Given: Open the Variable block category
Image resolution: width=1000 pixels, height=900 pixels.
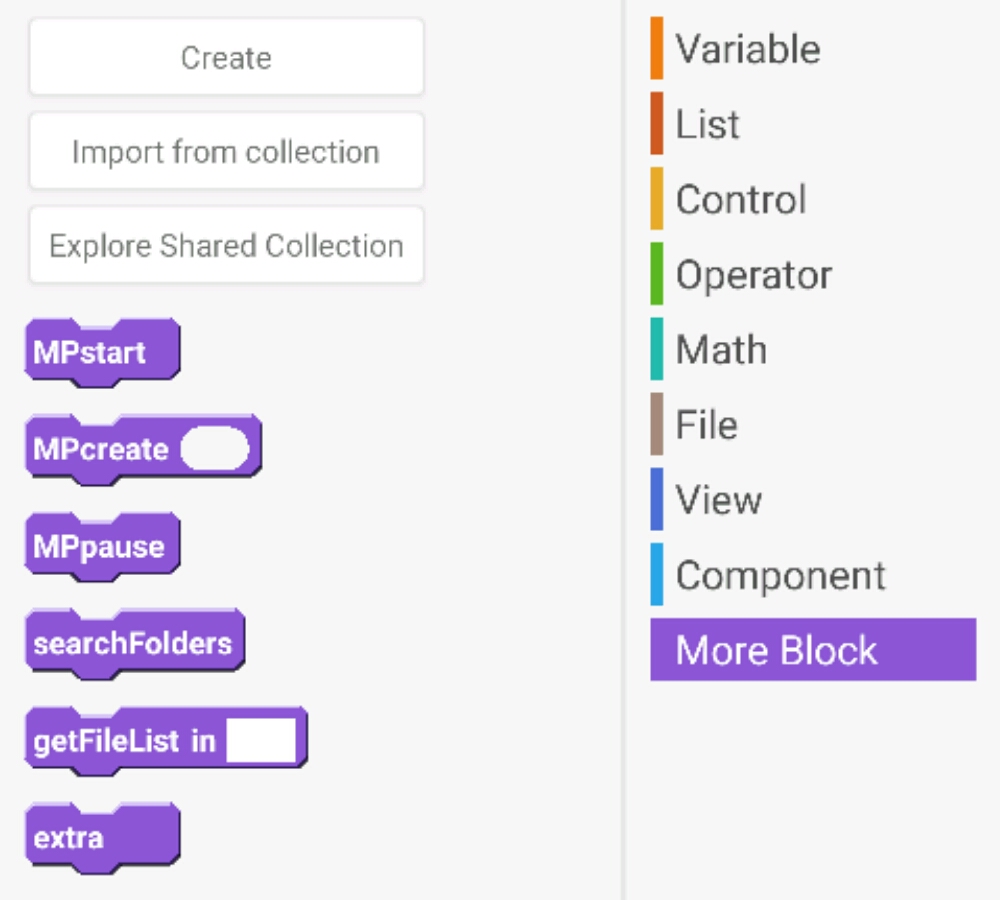Looking at the screenshot, I should [x=747, y=49].
